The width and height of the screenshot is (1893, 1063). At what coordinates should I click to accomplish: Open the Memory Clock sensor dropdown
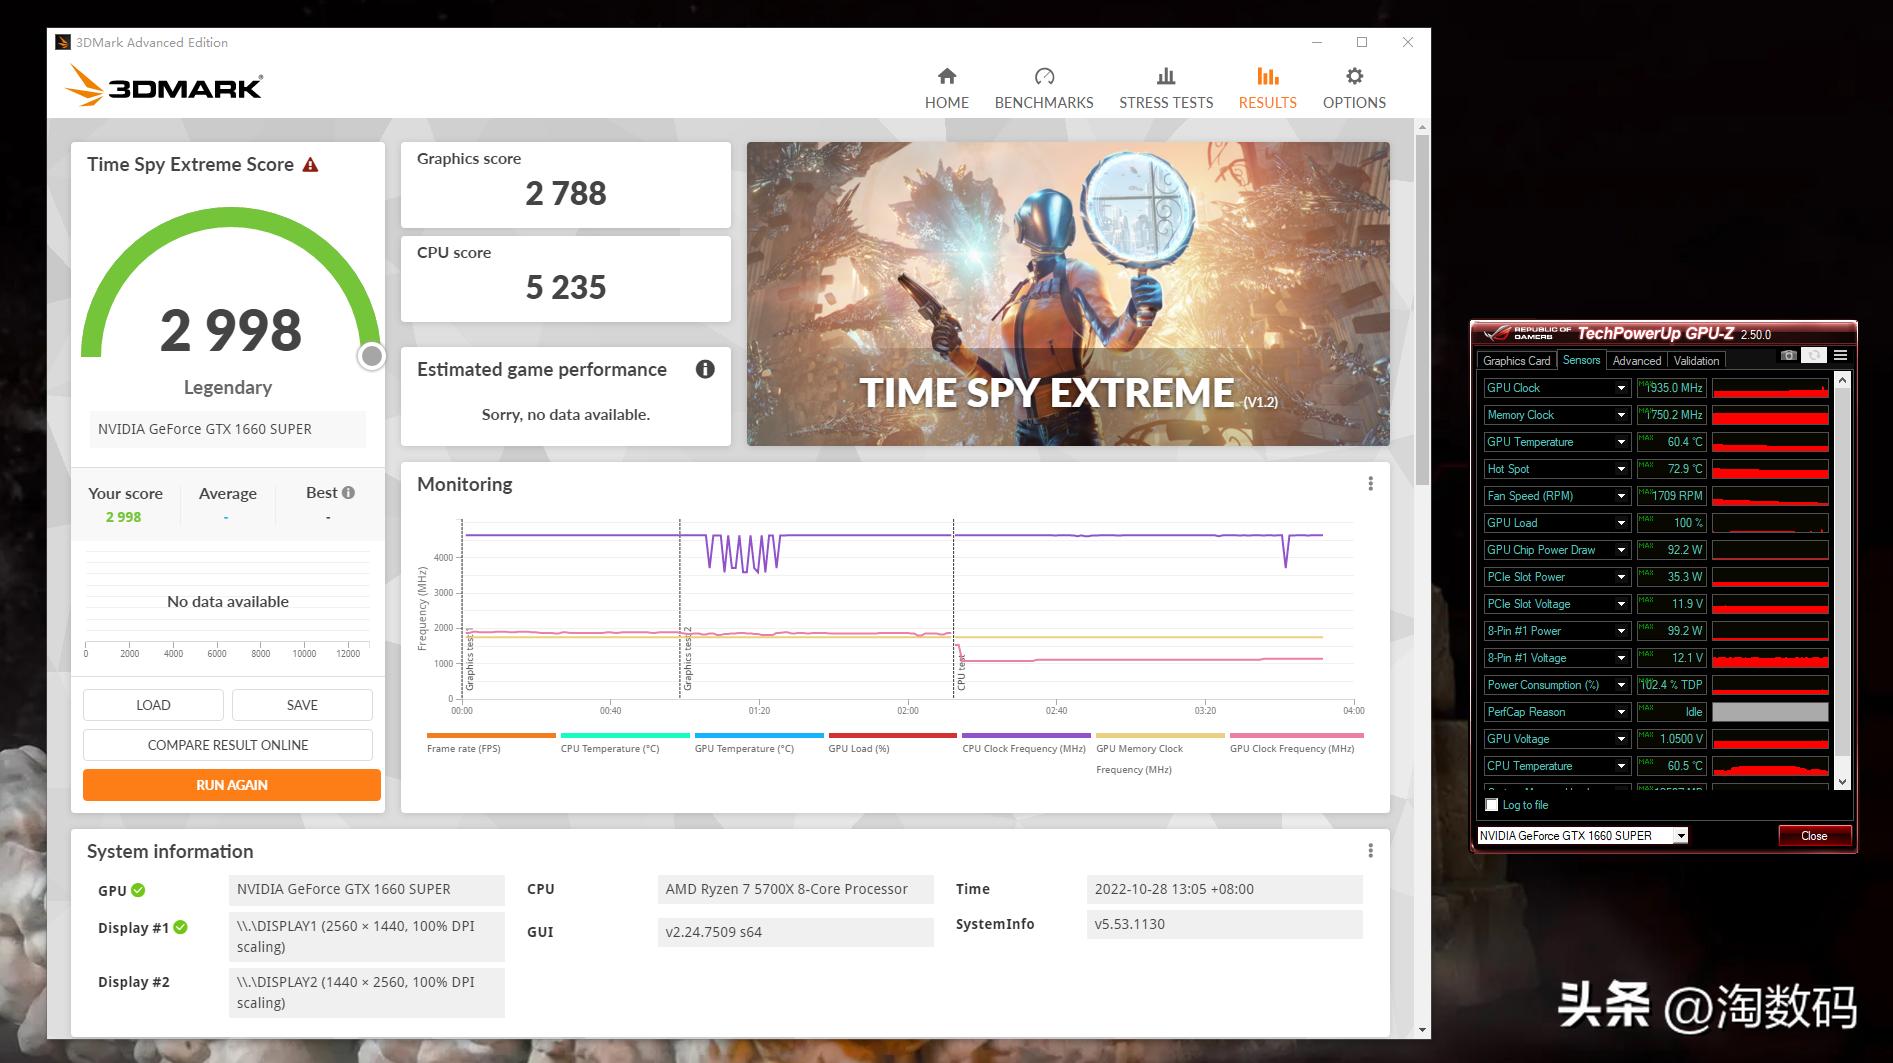(x=1622, y=414)
